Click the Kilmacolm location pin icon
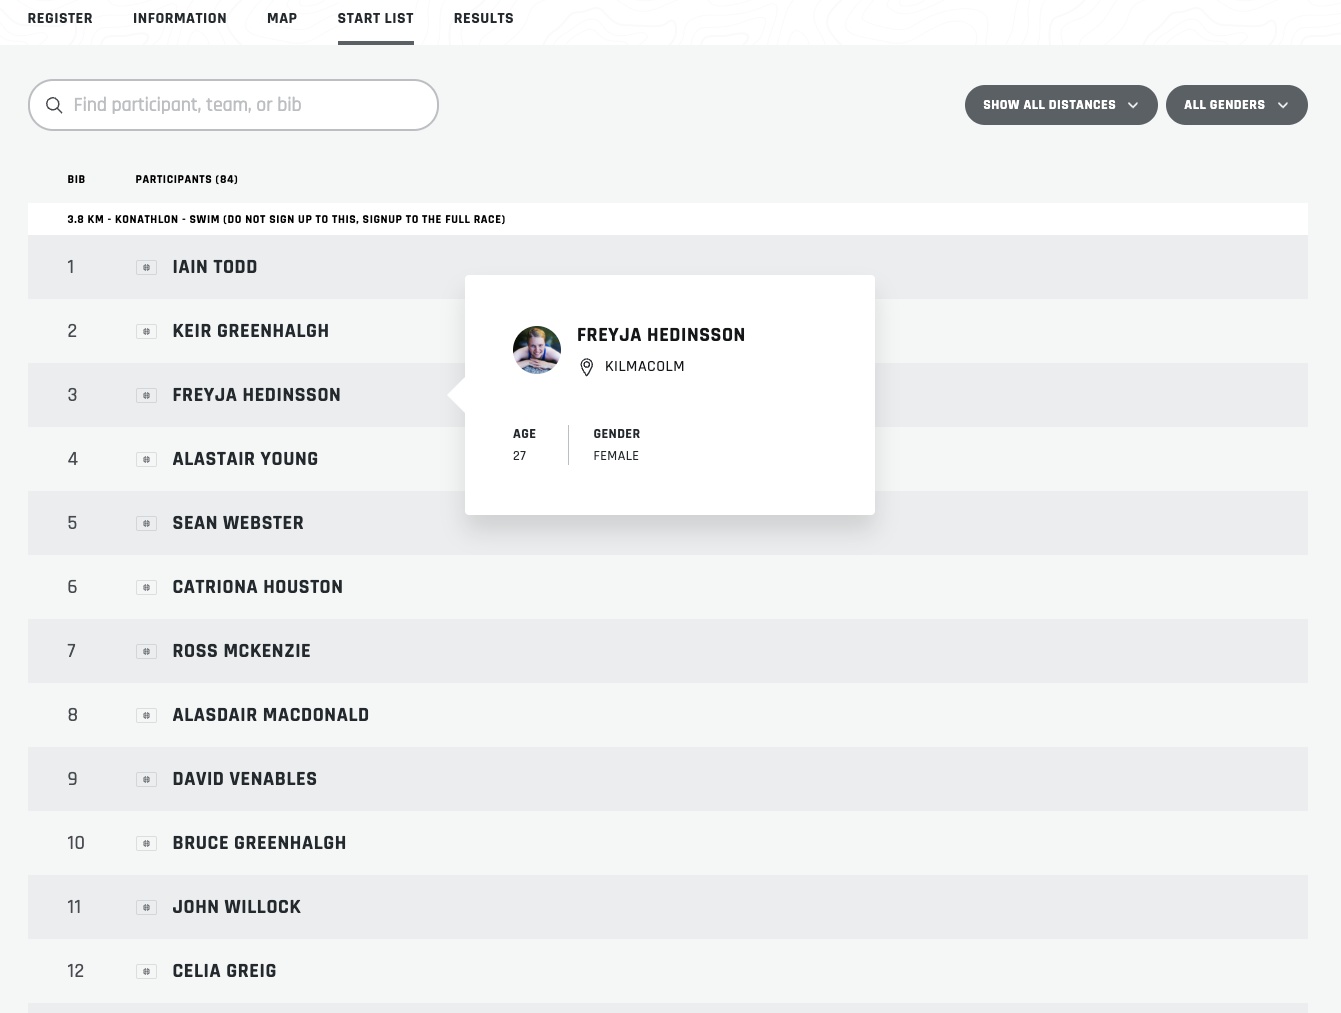Screen dimensions: 1341x1013 tap(587, 367)
